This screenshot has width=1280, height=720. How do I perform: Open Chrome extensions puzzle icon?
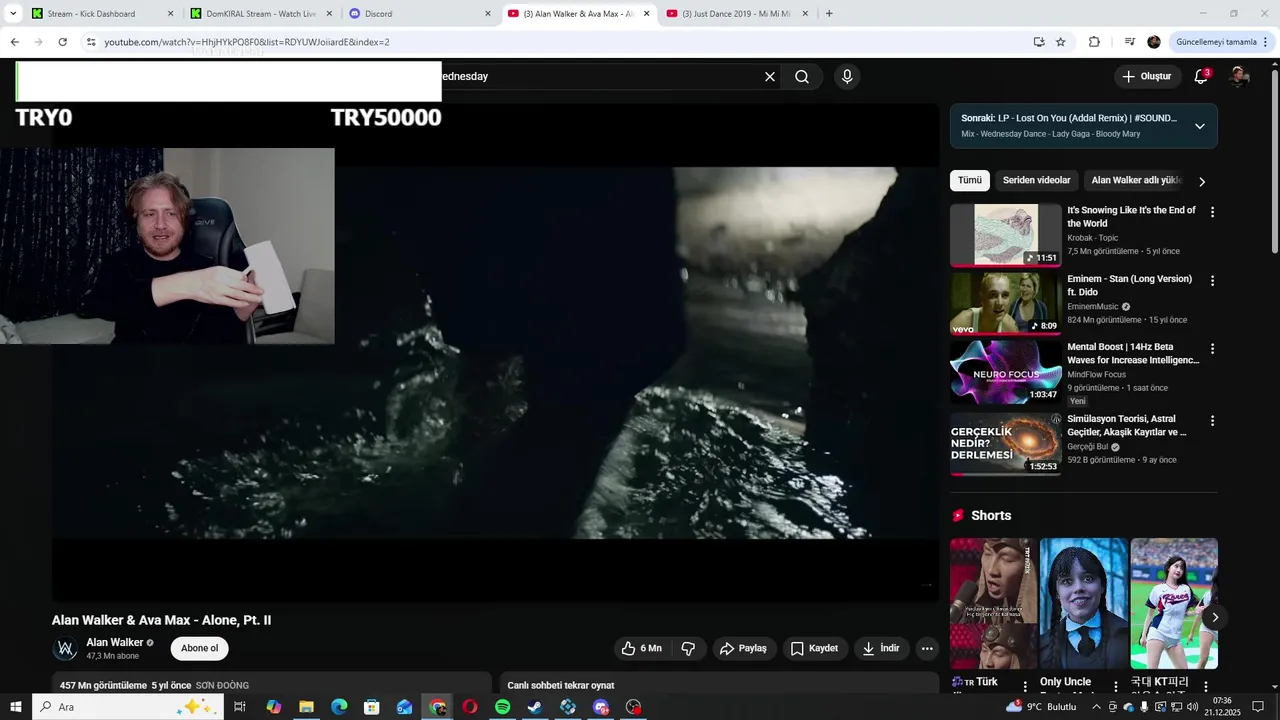(x=1094, y=42)
